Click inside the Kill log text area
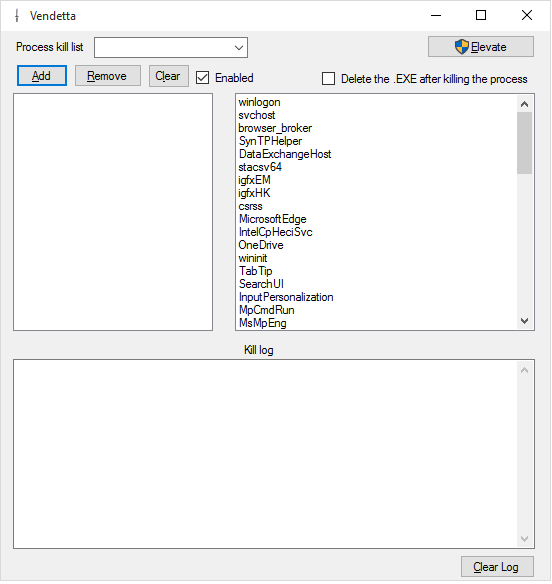 pyautogui.click(x=265, y=454)
